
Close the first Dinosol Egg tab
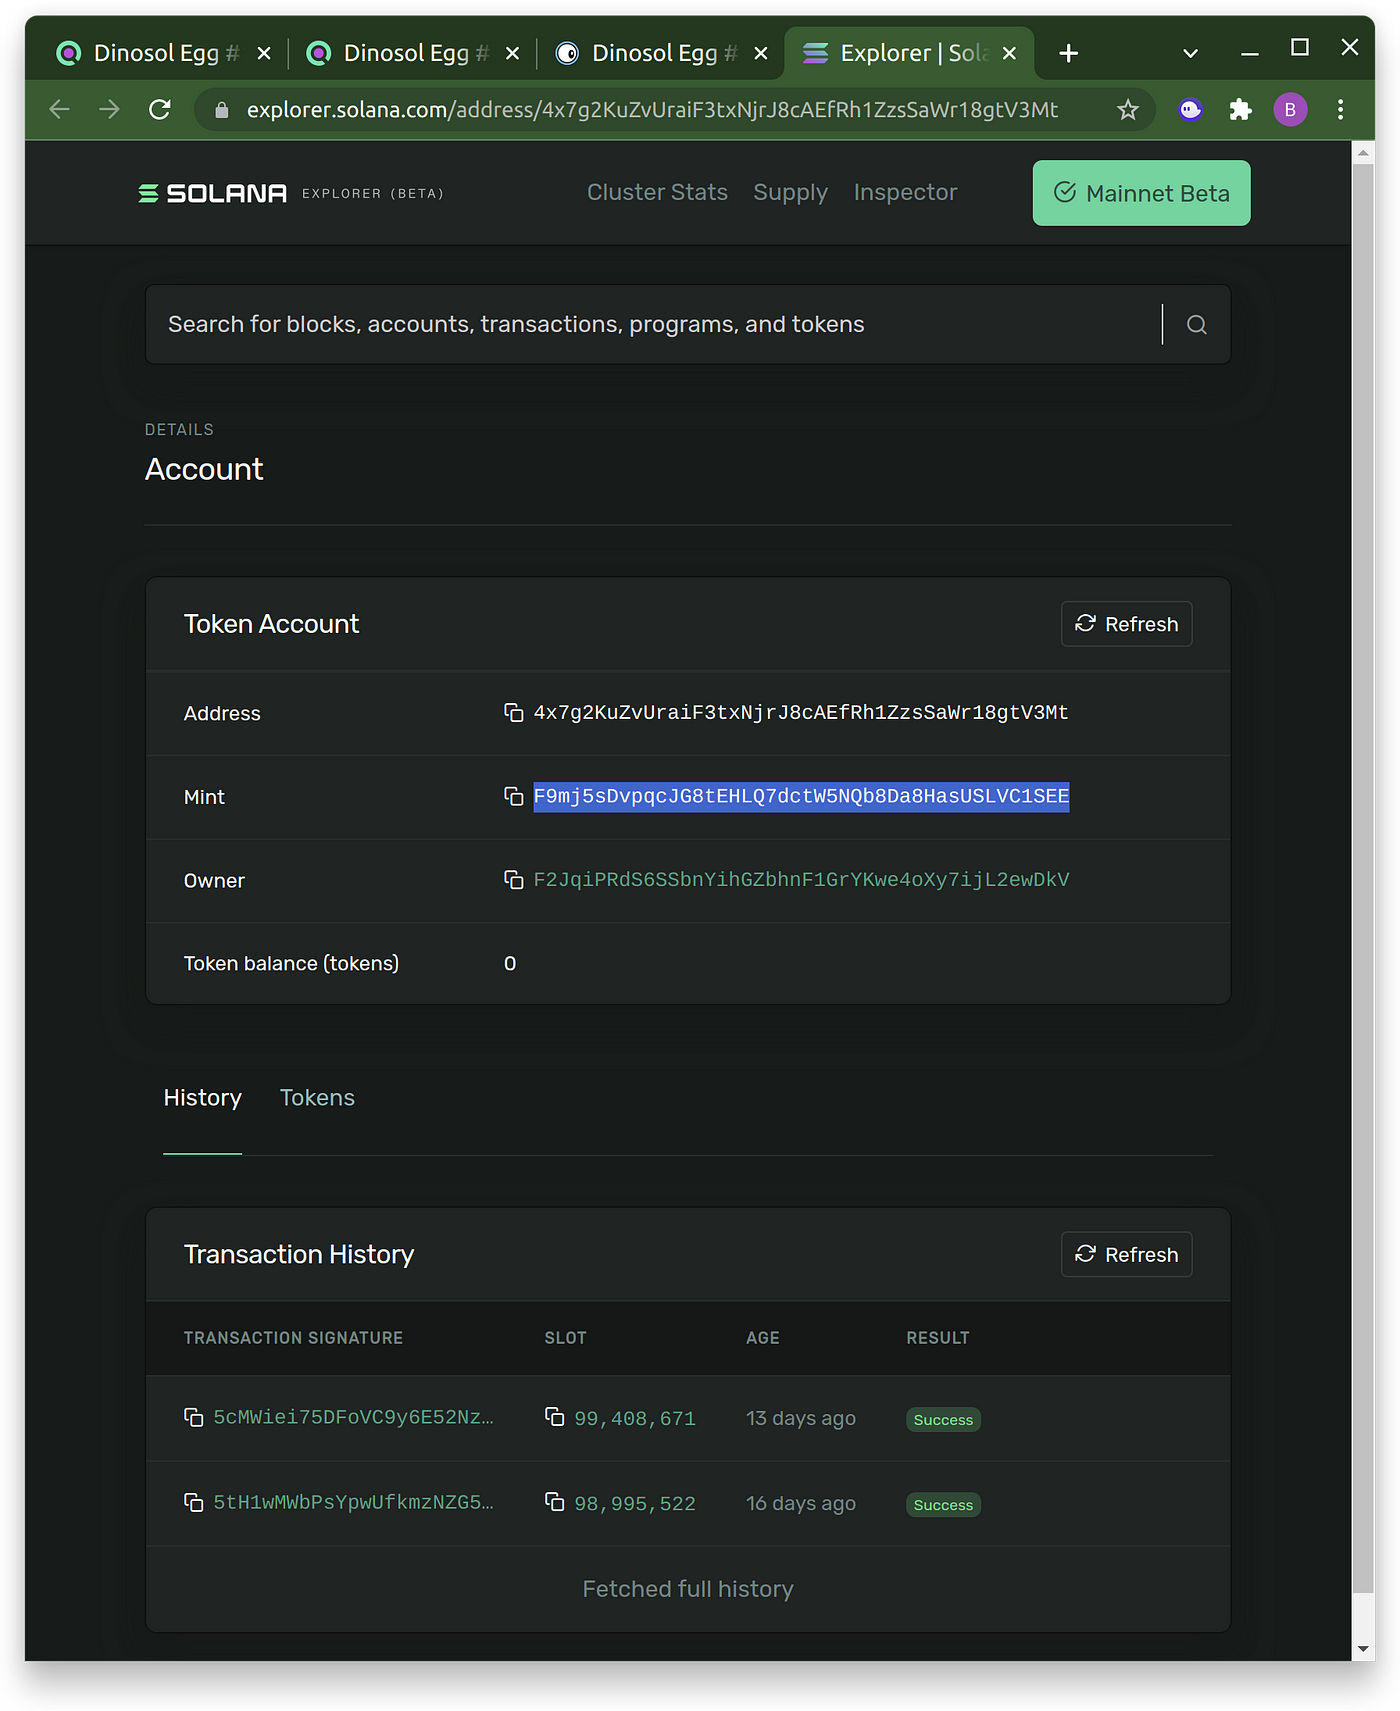pyautogui.click(x=264, y=53)
